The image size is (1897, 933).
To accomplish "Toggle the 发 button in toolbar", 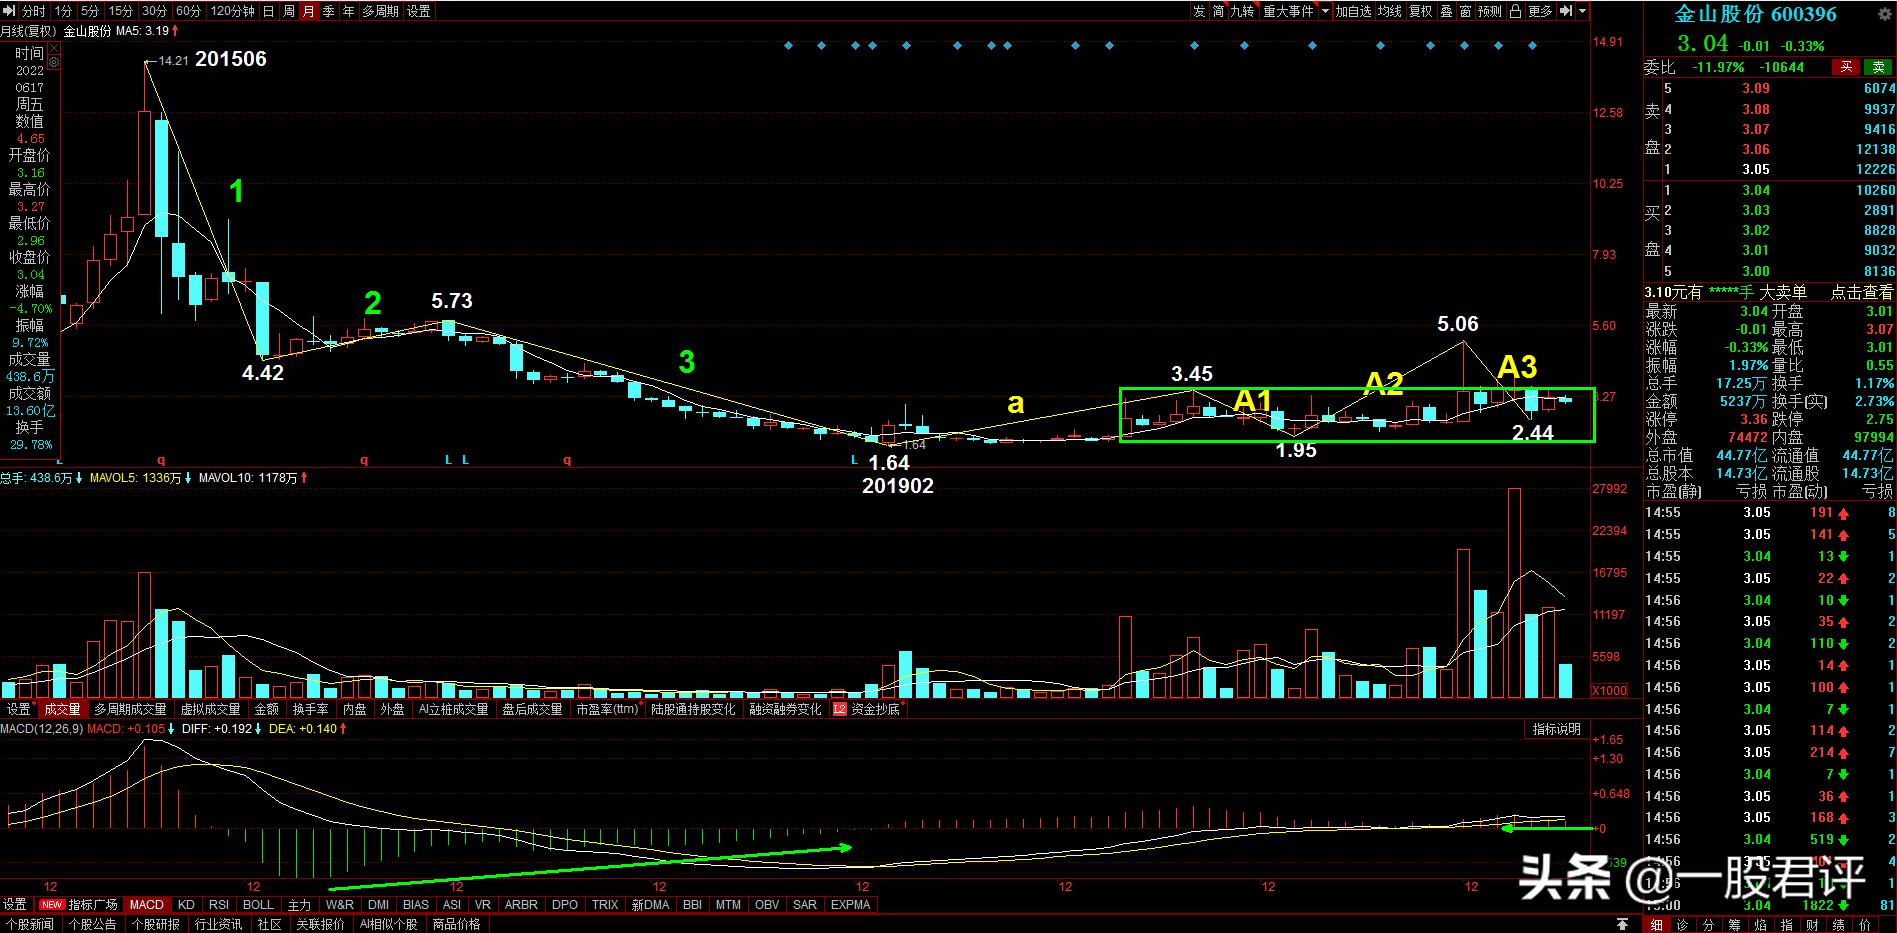I will tap(1199, 11).
